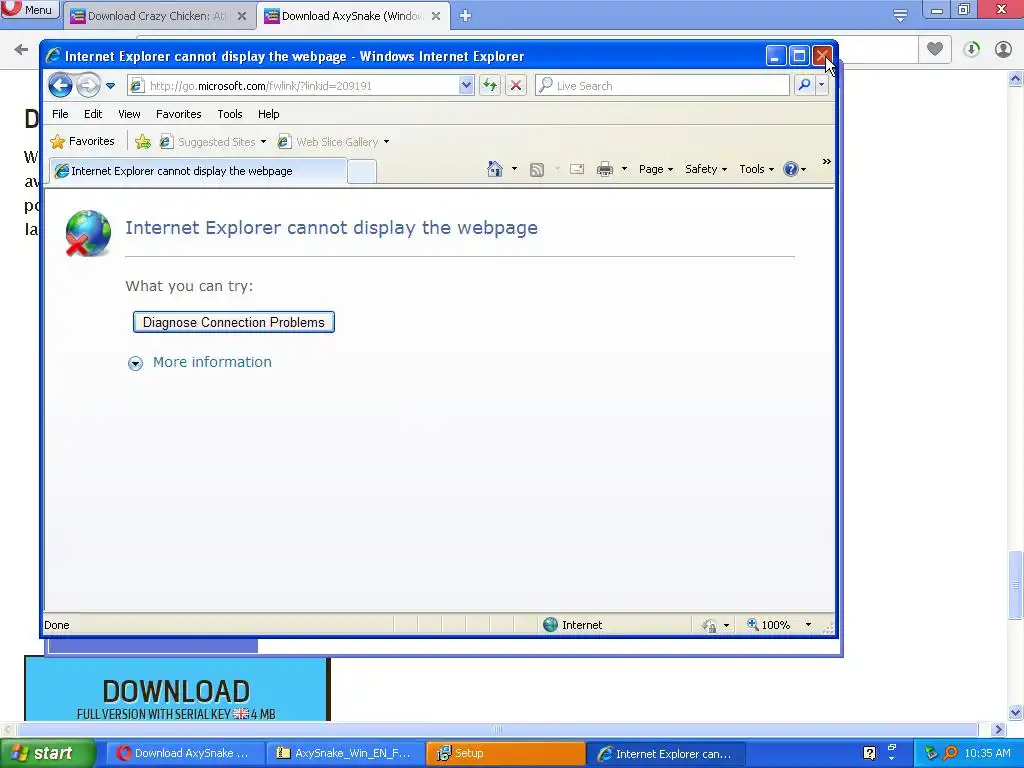This screenshot has width=1024, height=768.
Task: Open Opera user account icon
Action: pyautogui.click(x=1003, y=50)
